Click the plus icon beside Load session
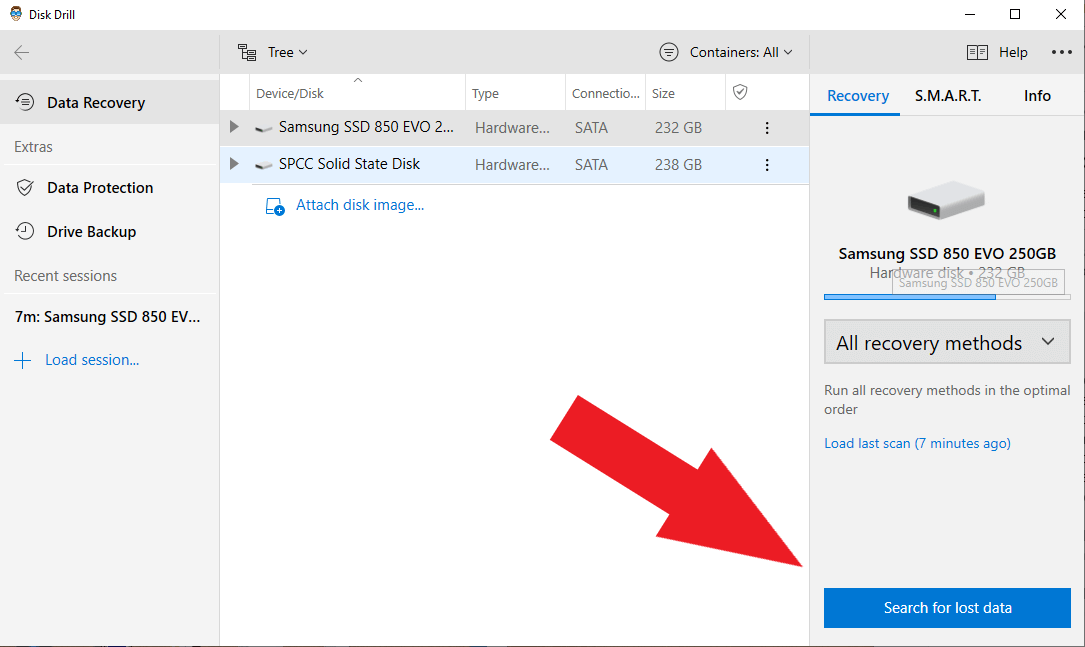 click(23, 360)
